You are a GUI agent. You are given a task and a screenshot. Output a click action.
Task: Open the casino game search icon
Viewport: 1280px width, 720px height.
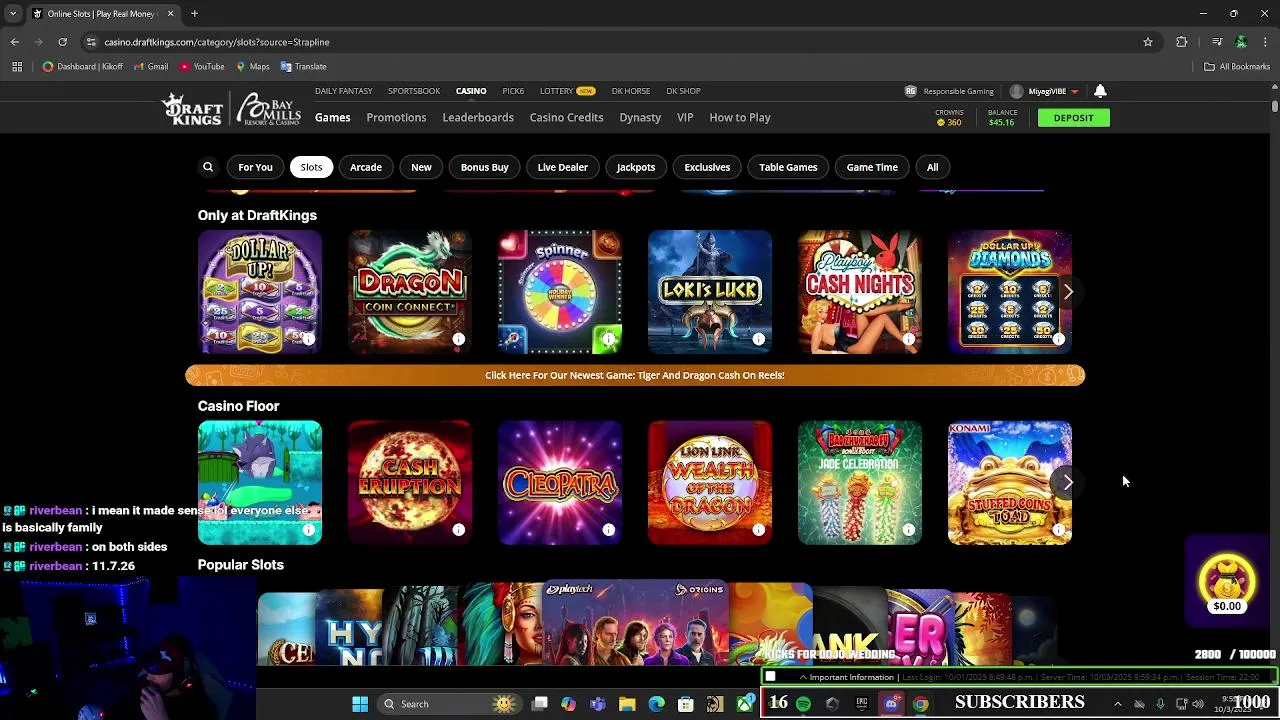208,167
